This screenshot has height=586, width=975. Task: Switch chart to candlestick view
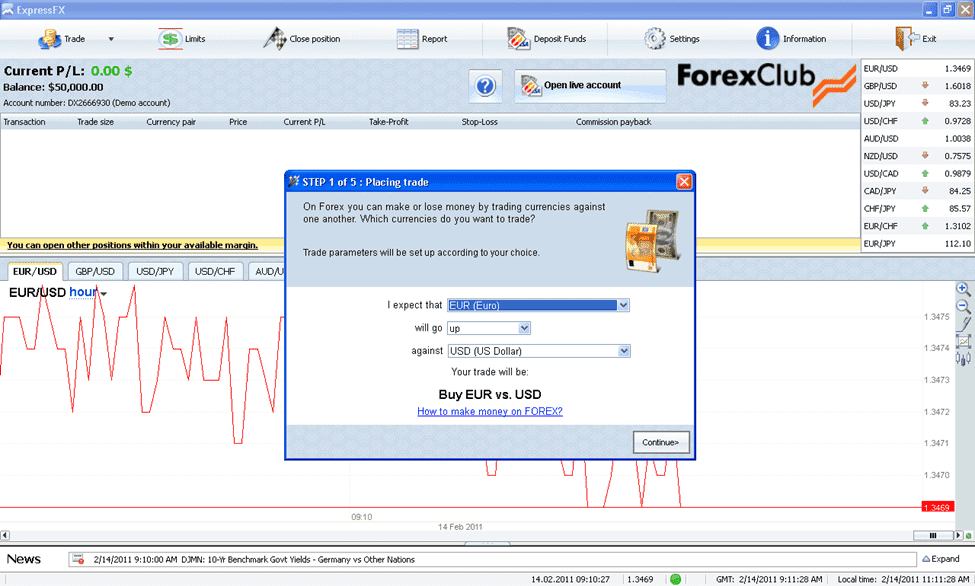[x=963, y=359]
